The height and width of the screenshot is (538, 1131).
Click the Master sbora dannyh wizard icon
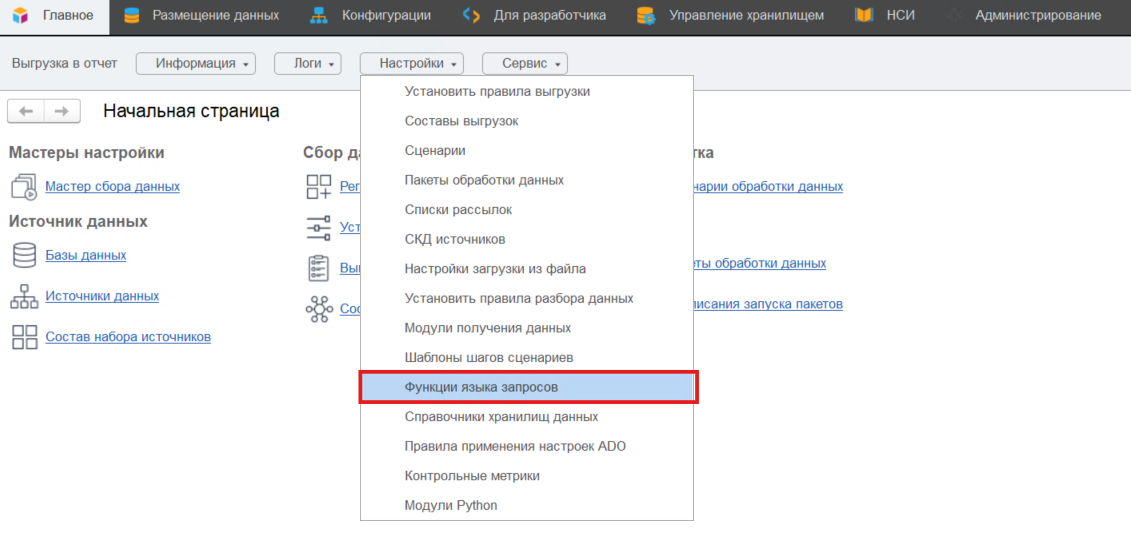click(23, 186)
